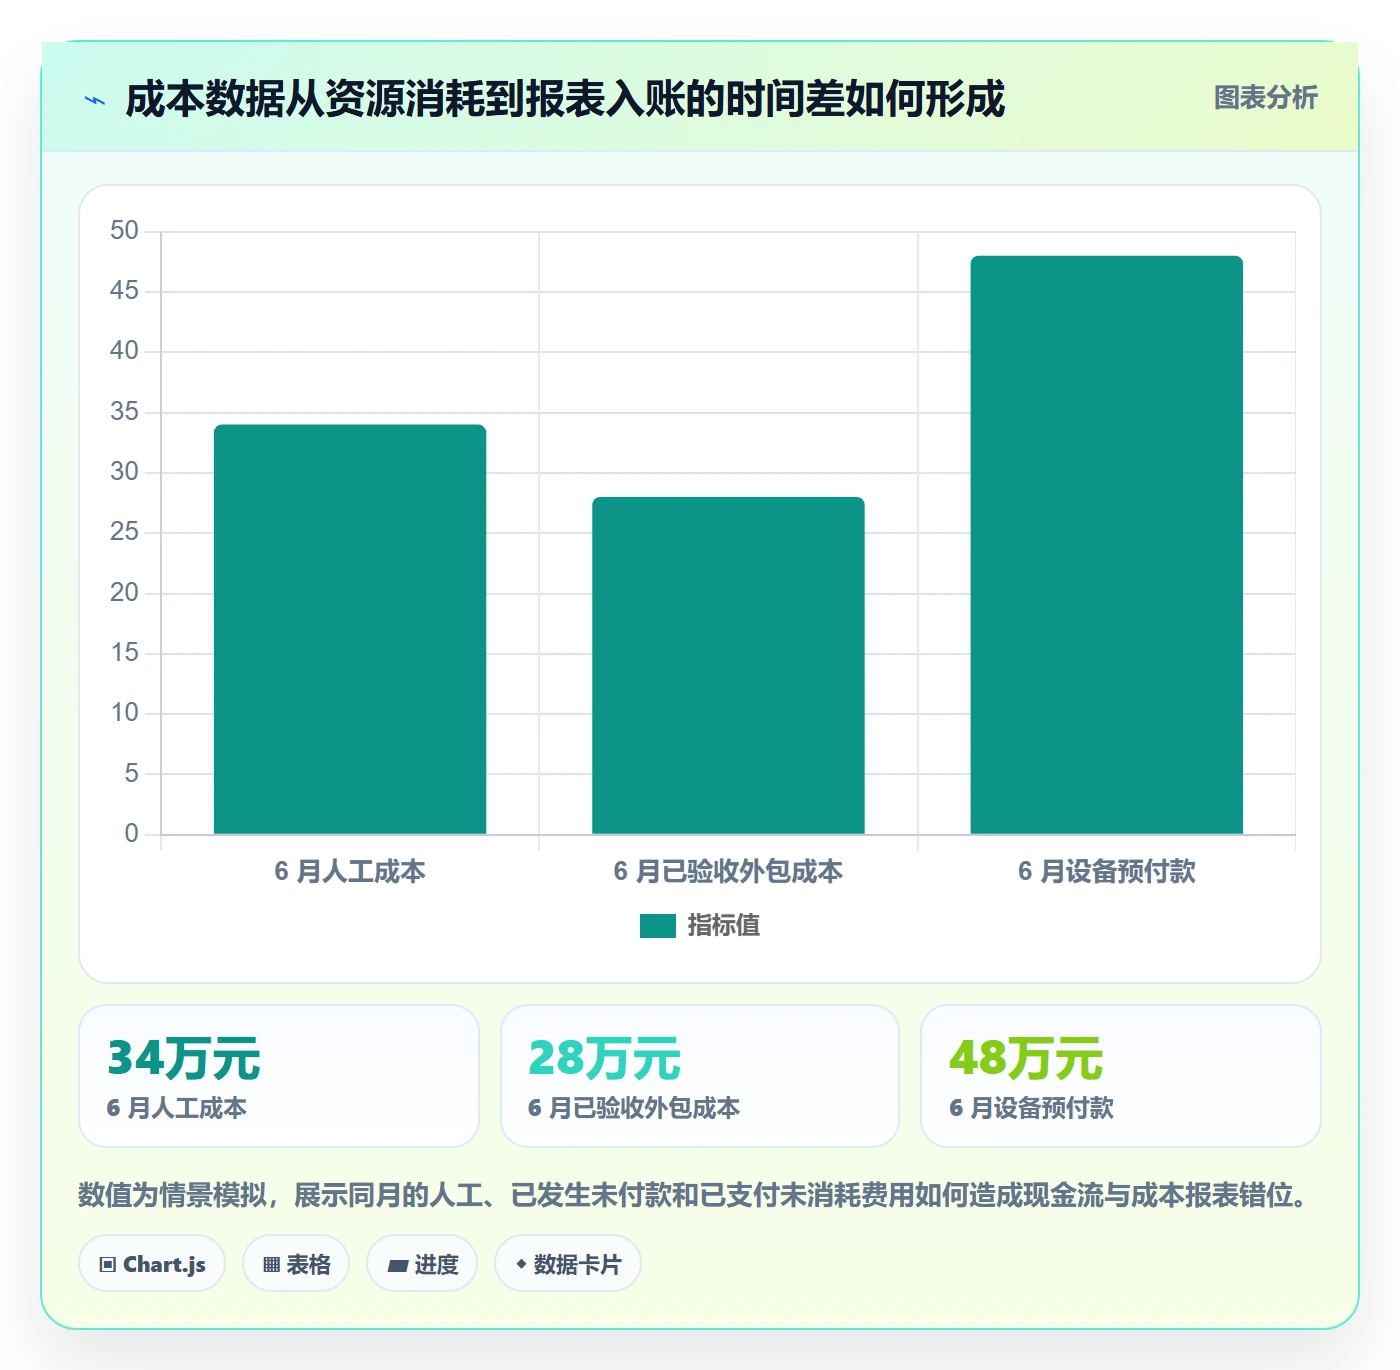This screenshot has width=1400, height=1370.
Task: Click the 6 月已验收外包成本 caption under 28万元
Action: (634, 1108)
